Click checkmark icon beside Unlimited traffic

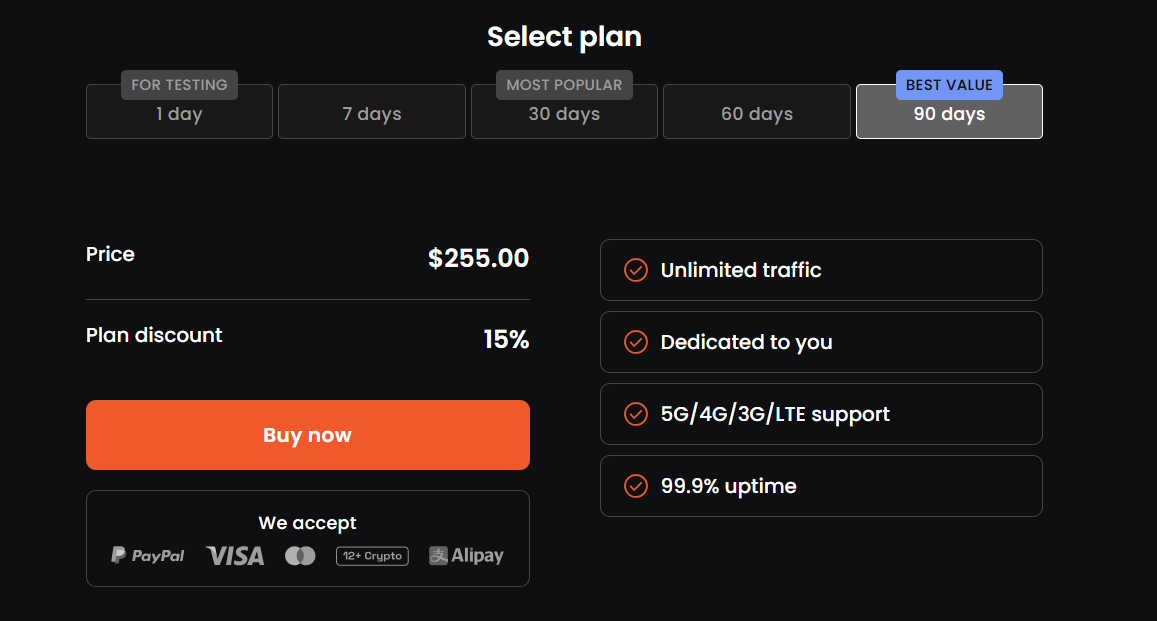(636, 270)
